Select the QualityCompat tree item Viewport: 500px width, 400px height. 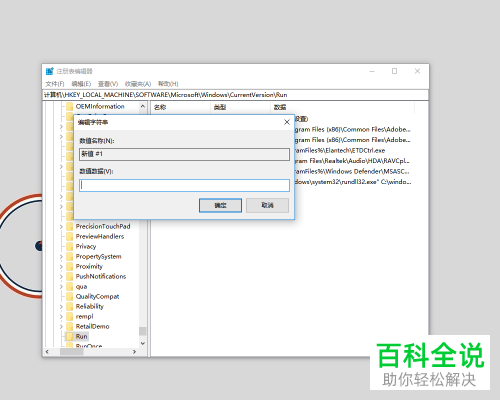click(97, 296)
